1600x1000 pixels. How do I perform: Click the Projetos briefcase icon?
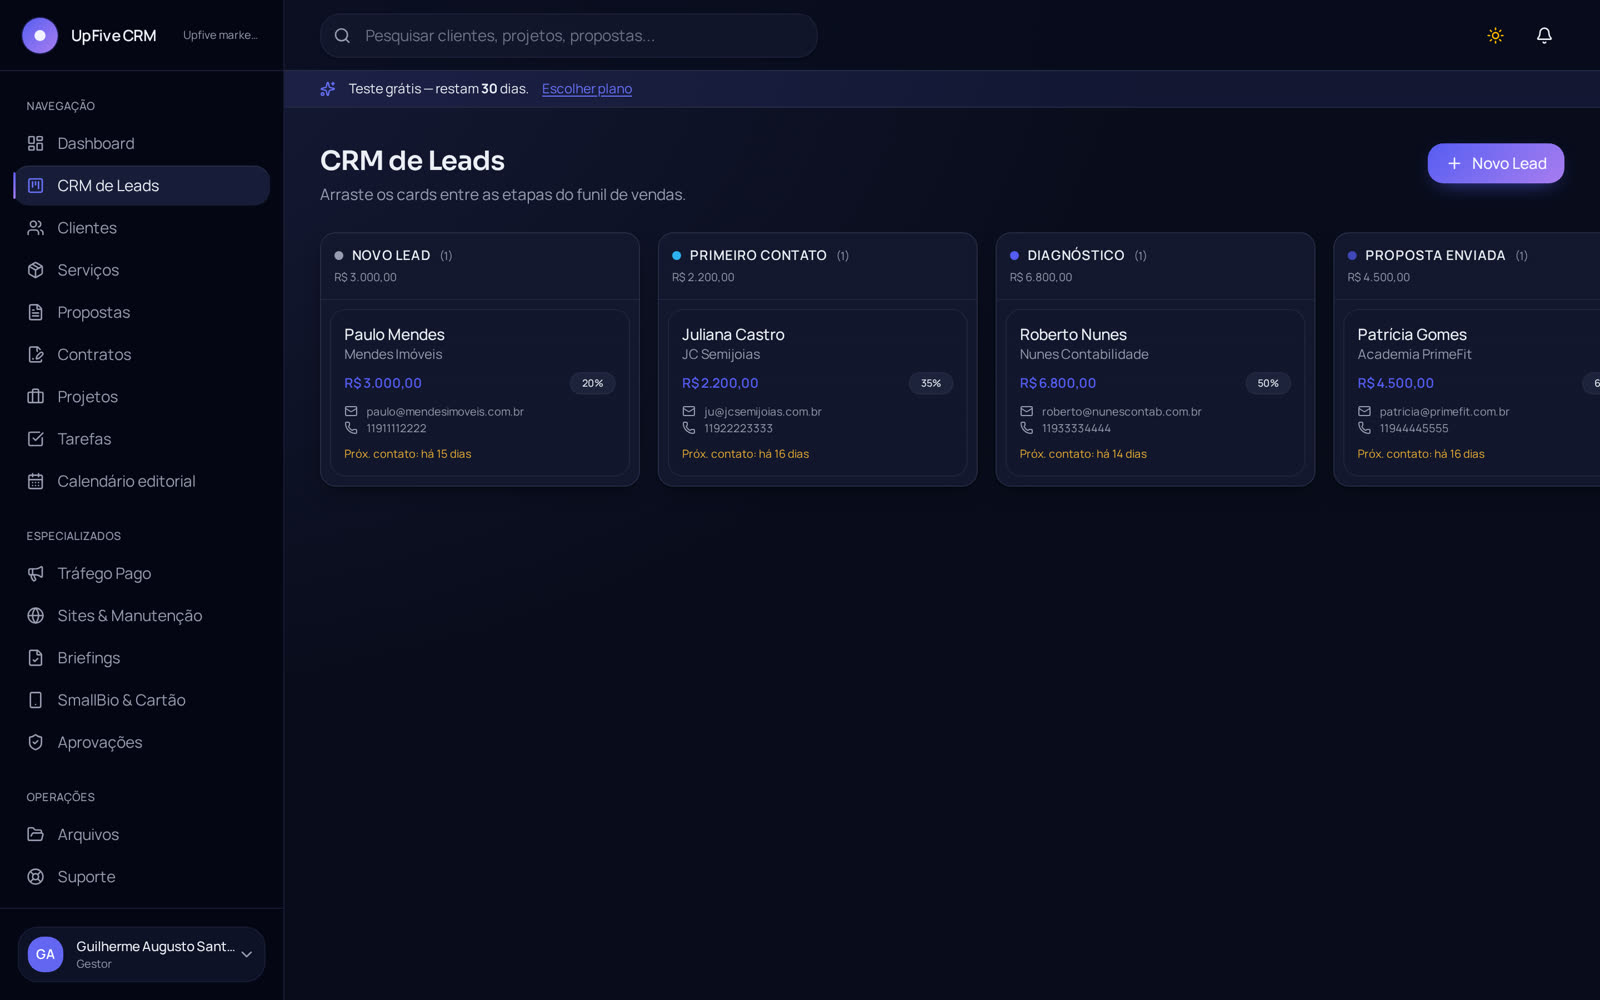[x=35, y=396]
